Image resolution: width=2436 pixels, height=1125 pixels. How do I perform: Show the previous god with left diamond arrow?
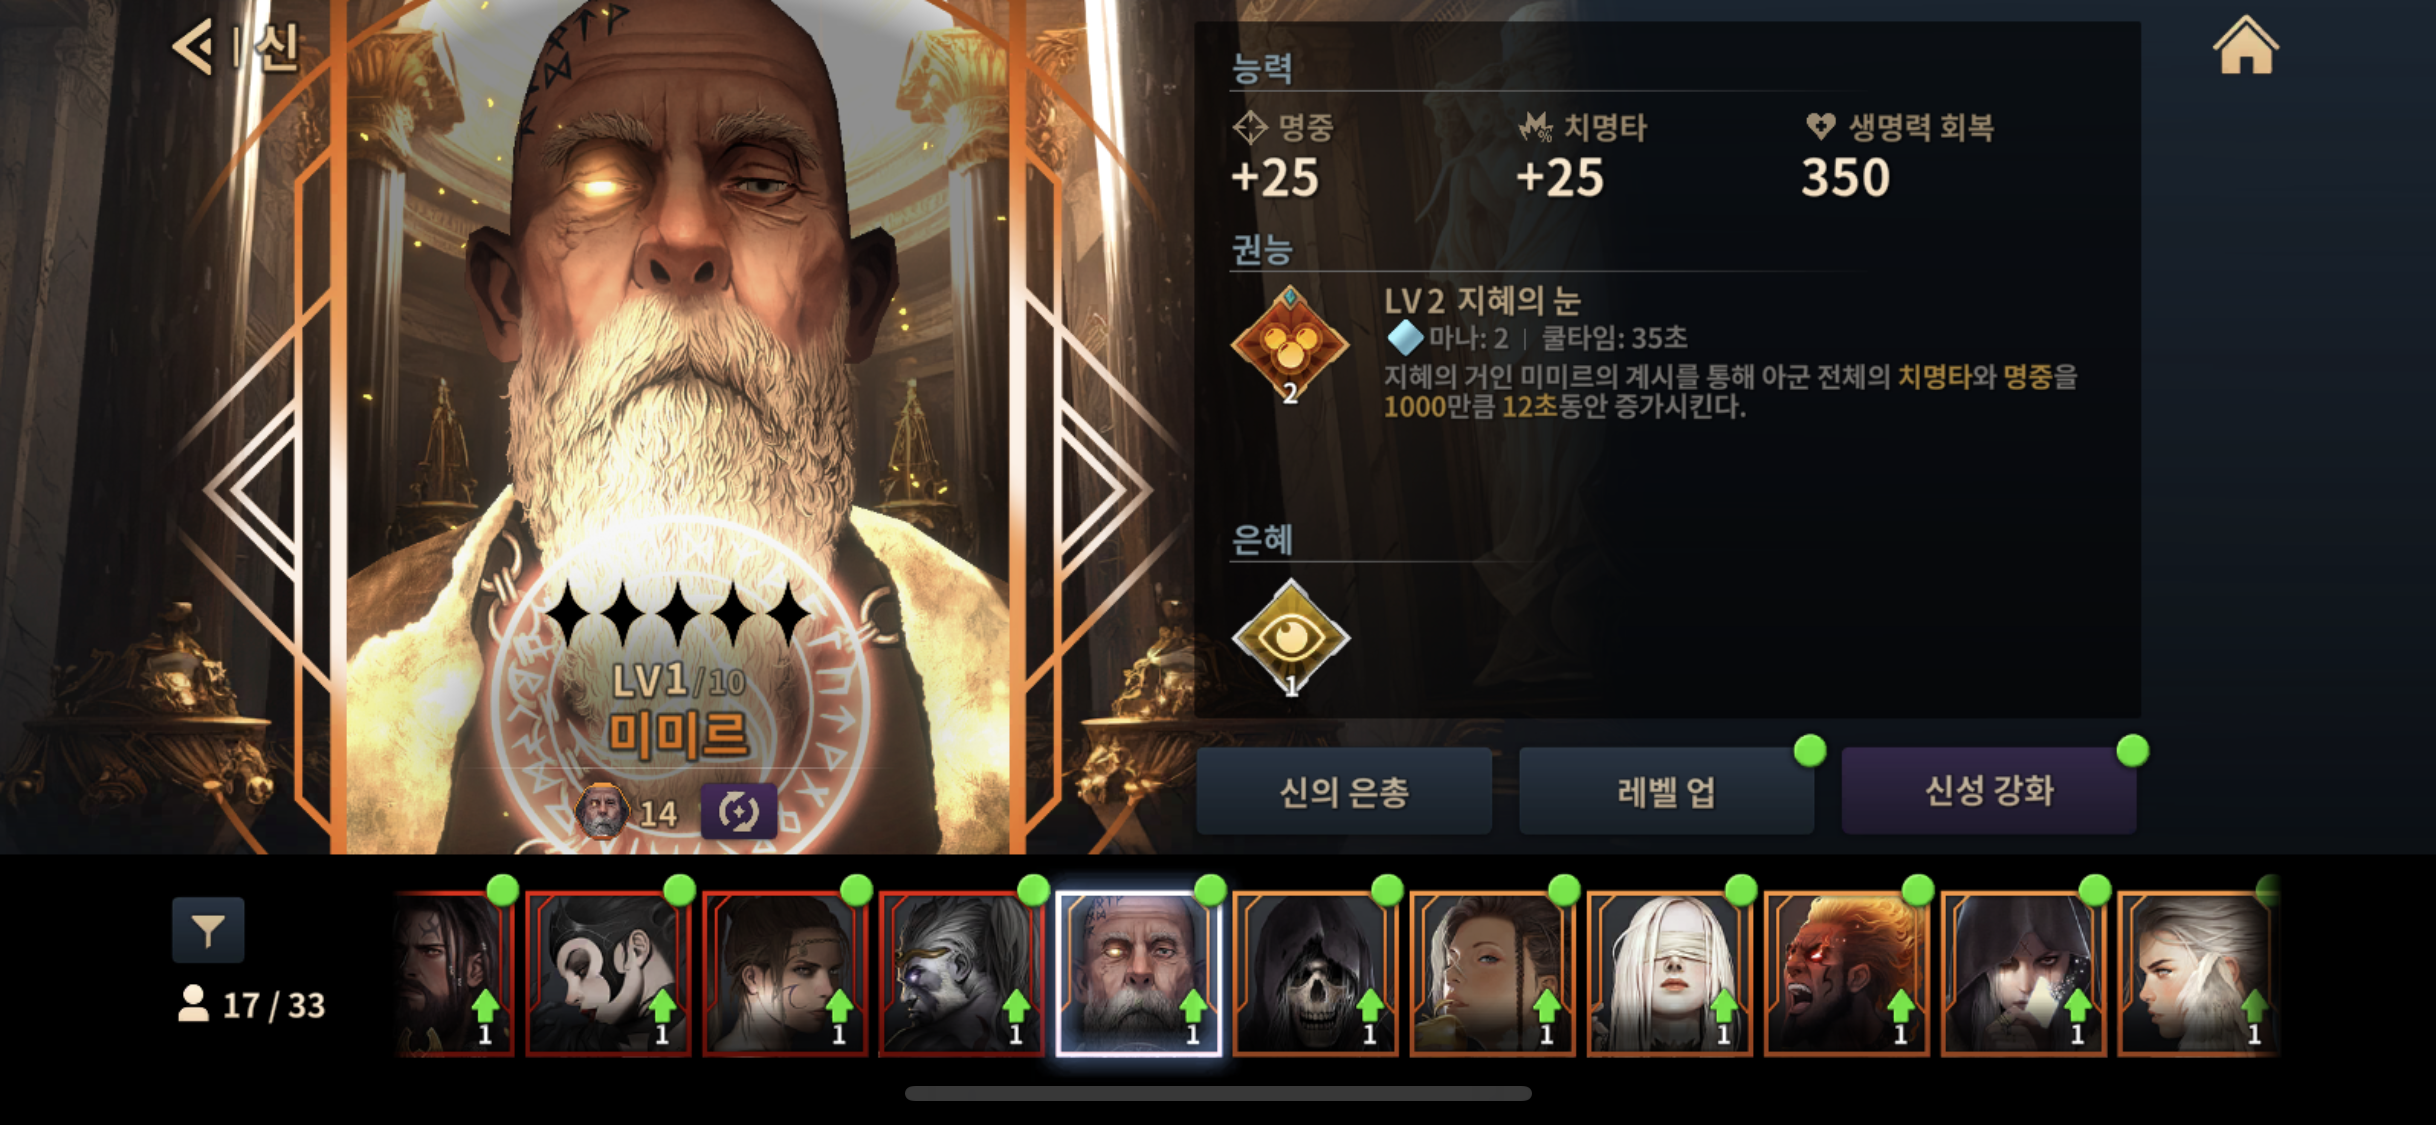252,490
